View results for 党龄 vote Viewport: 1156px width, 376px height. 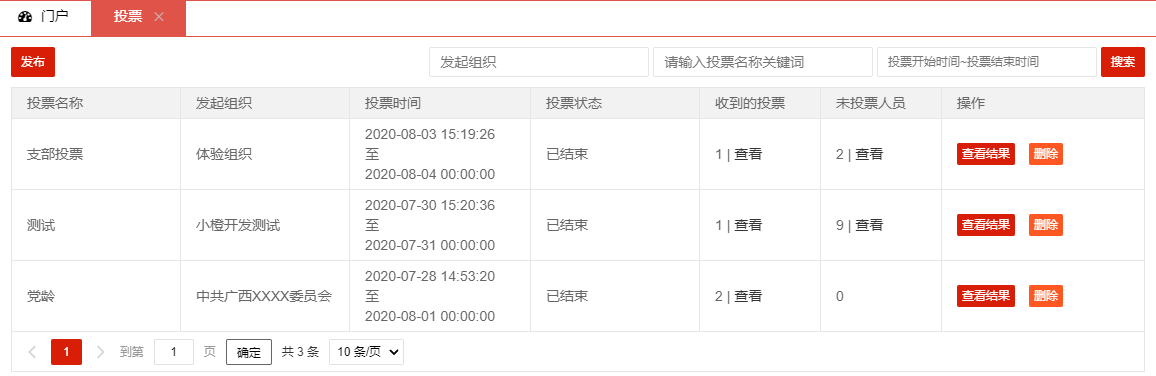click(x=986, y=296)
